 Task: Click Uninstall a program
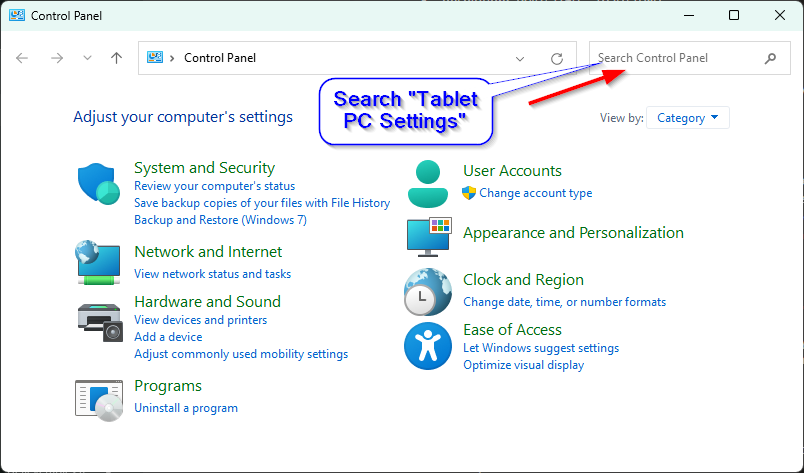(x=186, y=408)
